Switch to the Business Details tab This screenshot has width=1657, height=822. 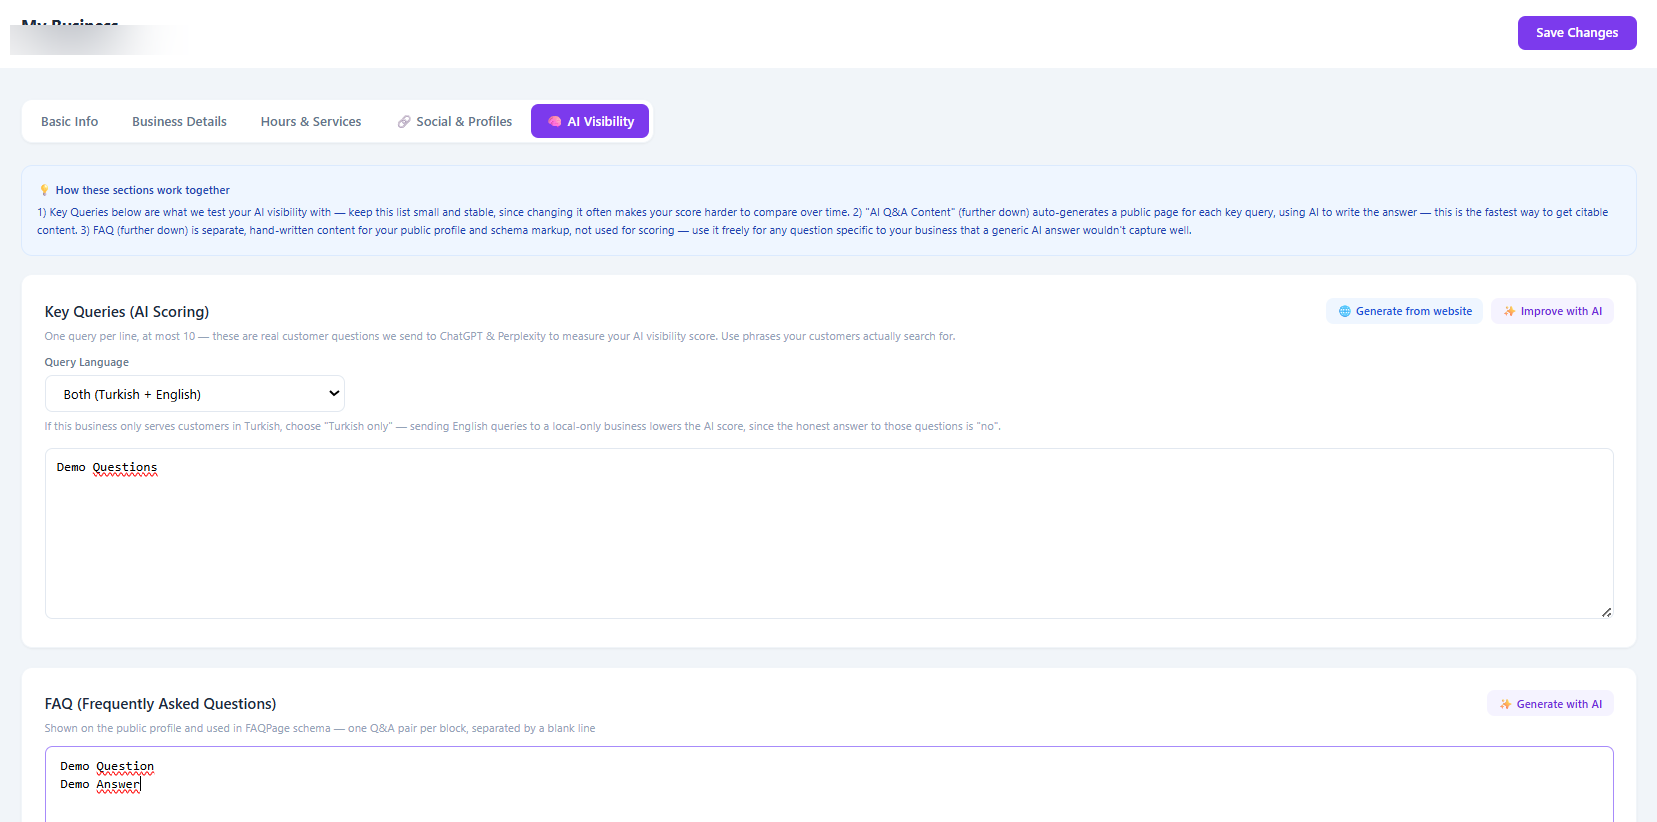[179, 122]
